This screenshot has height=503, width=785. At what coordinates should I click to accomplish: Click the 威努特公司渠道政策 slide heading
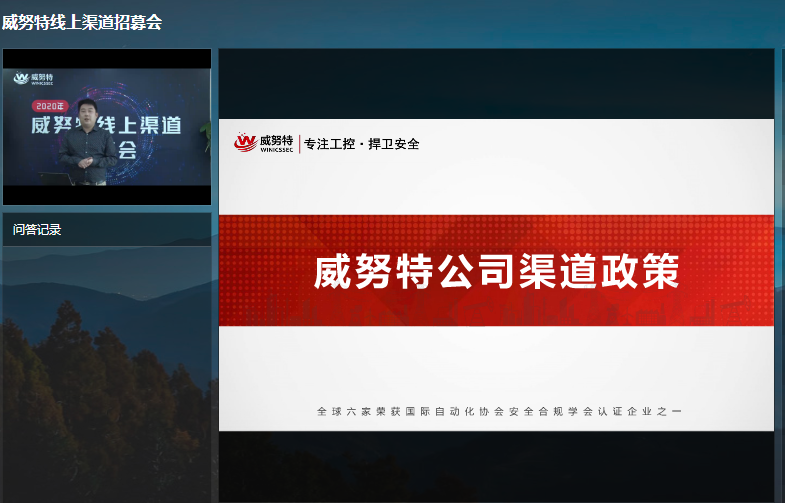[496, 271]
